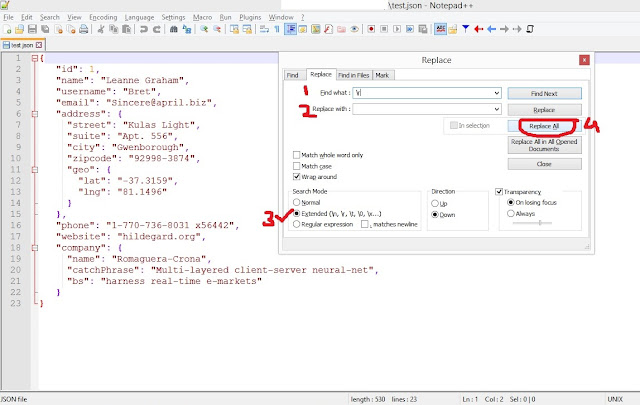Stop macro recording with the square icon

pos(384,29)
